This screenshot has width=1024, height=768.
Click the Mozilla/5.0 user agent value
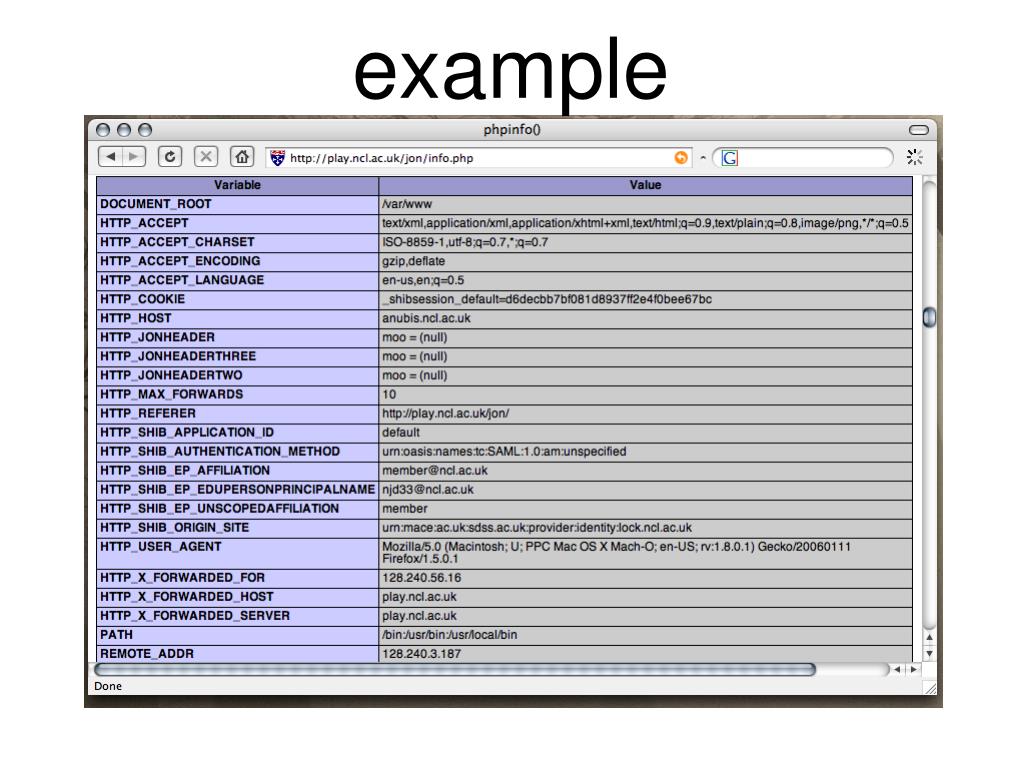tap(645, 552)
